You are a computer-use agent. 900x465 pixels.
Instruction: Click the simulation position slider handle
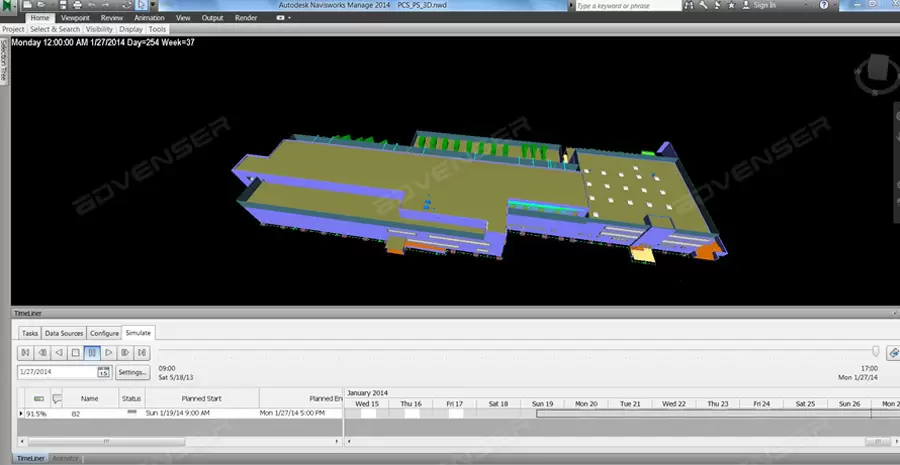point(875,351)
